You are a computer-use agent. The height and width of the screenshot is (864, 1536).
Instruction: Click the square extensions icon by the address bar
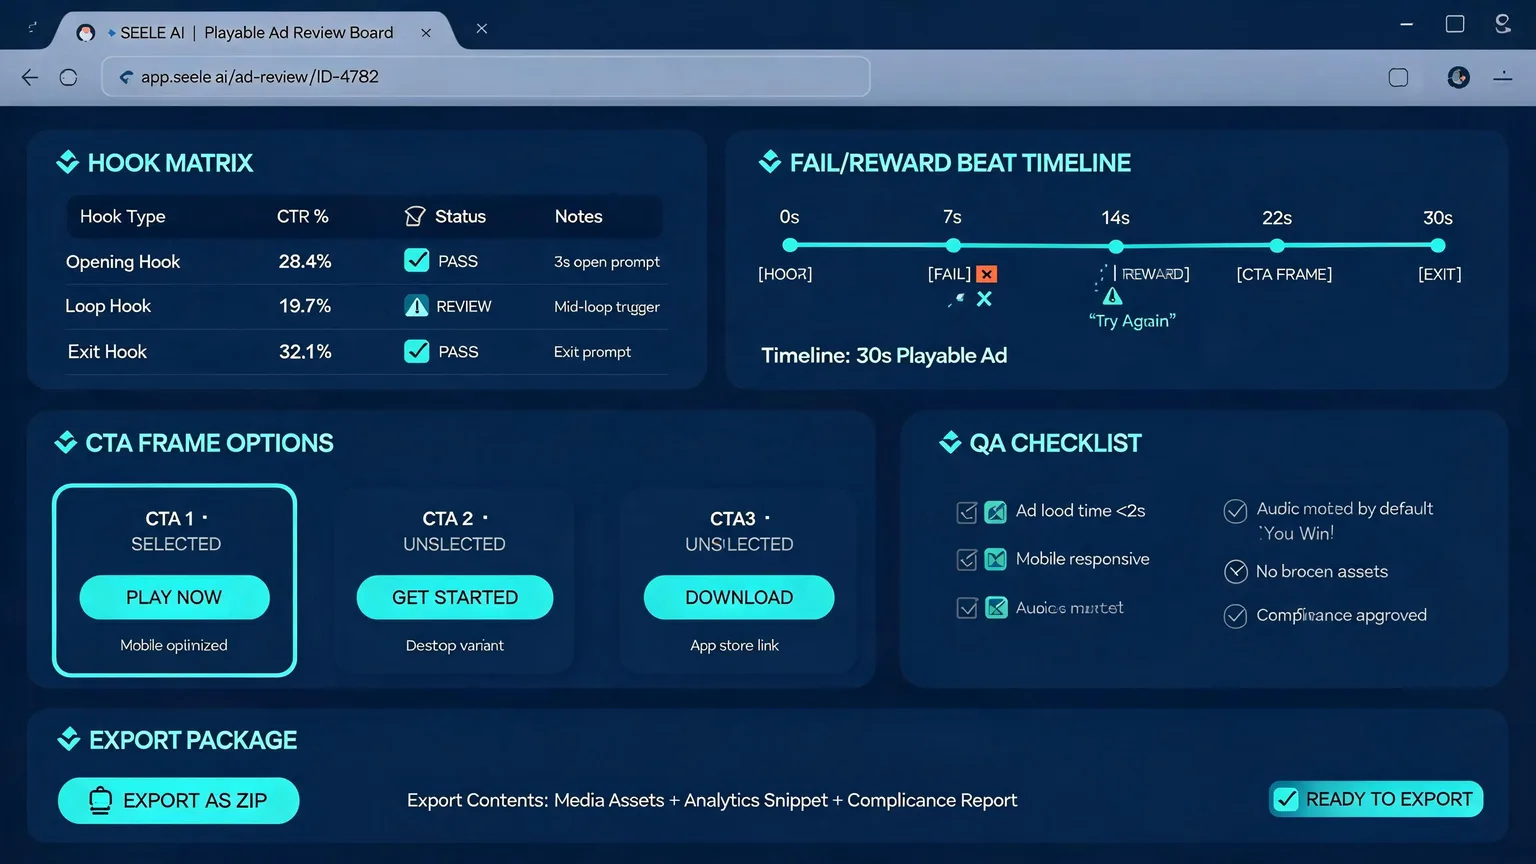(x=1399, y=77)
